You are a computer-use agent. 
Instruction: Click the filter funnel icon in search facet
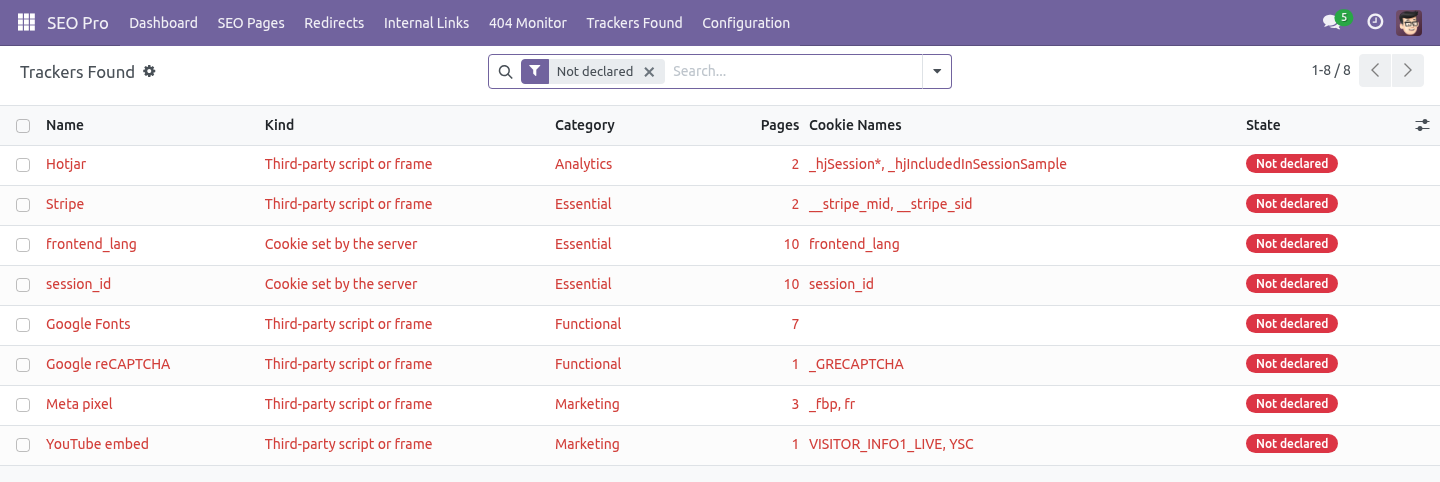coord(535,71)
